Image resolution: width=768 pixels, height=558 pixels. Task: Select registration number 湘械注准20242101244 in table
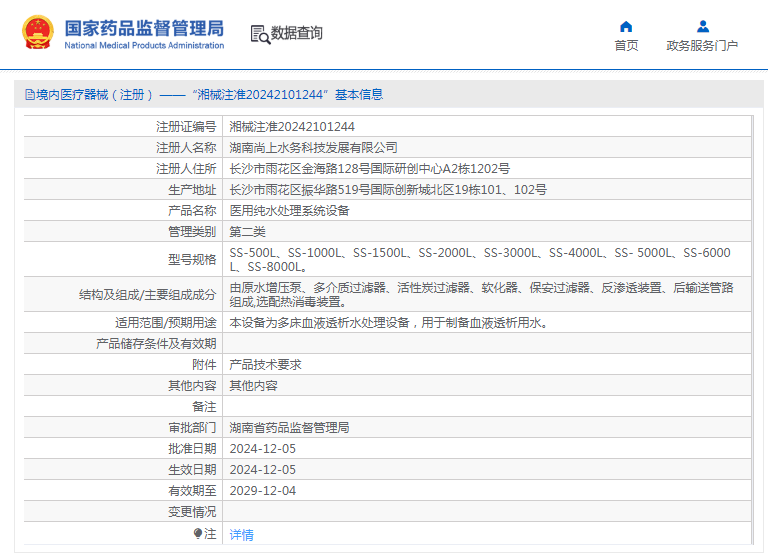point(292,127)
